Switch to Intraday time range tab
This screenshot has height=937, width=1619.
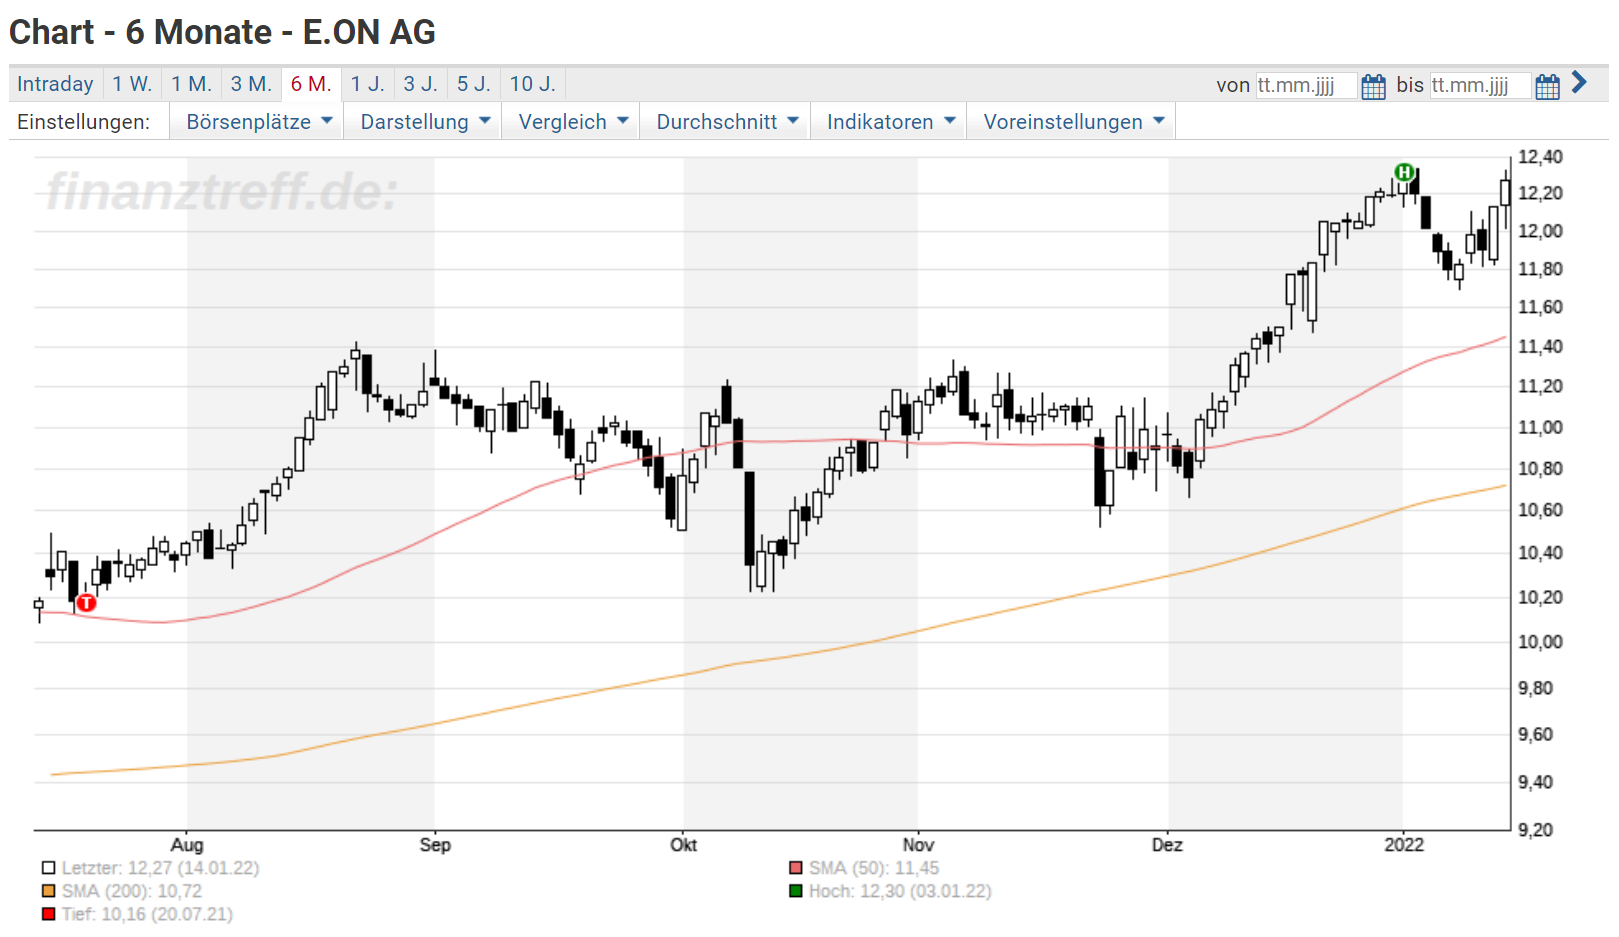pos(55,84)
